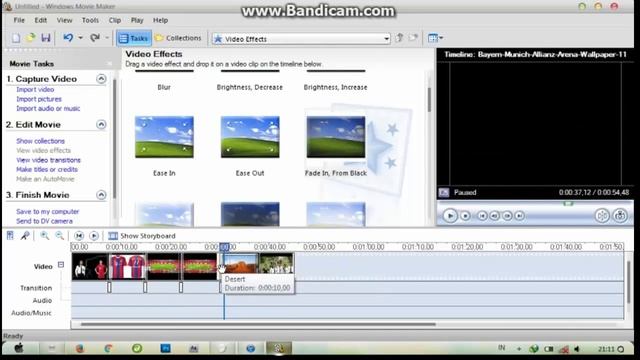
Task: Click the Rewind Timeline button
Action: pyautogui.click(x=79, y=236)
